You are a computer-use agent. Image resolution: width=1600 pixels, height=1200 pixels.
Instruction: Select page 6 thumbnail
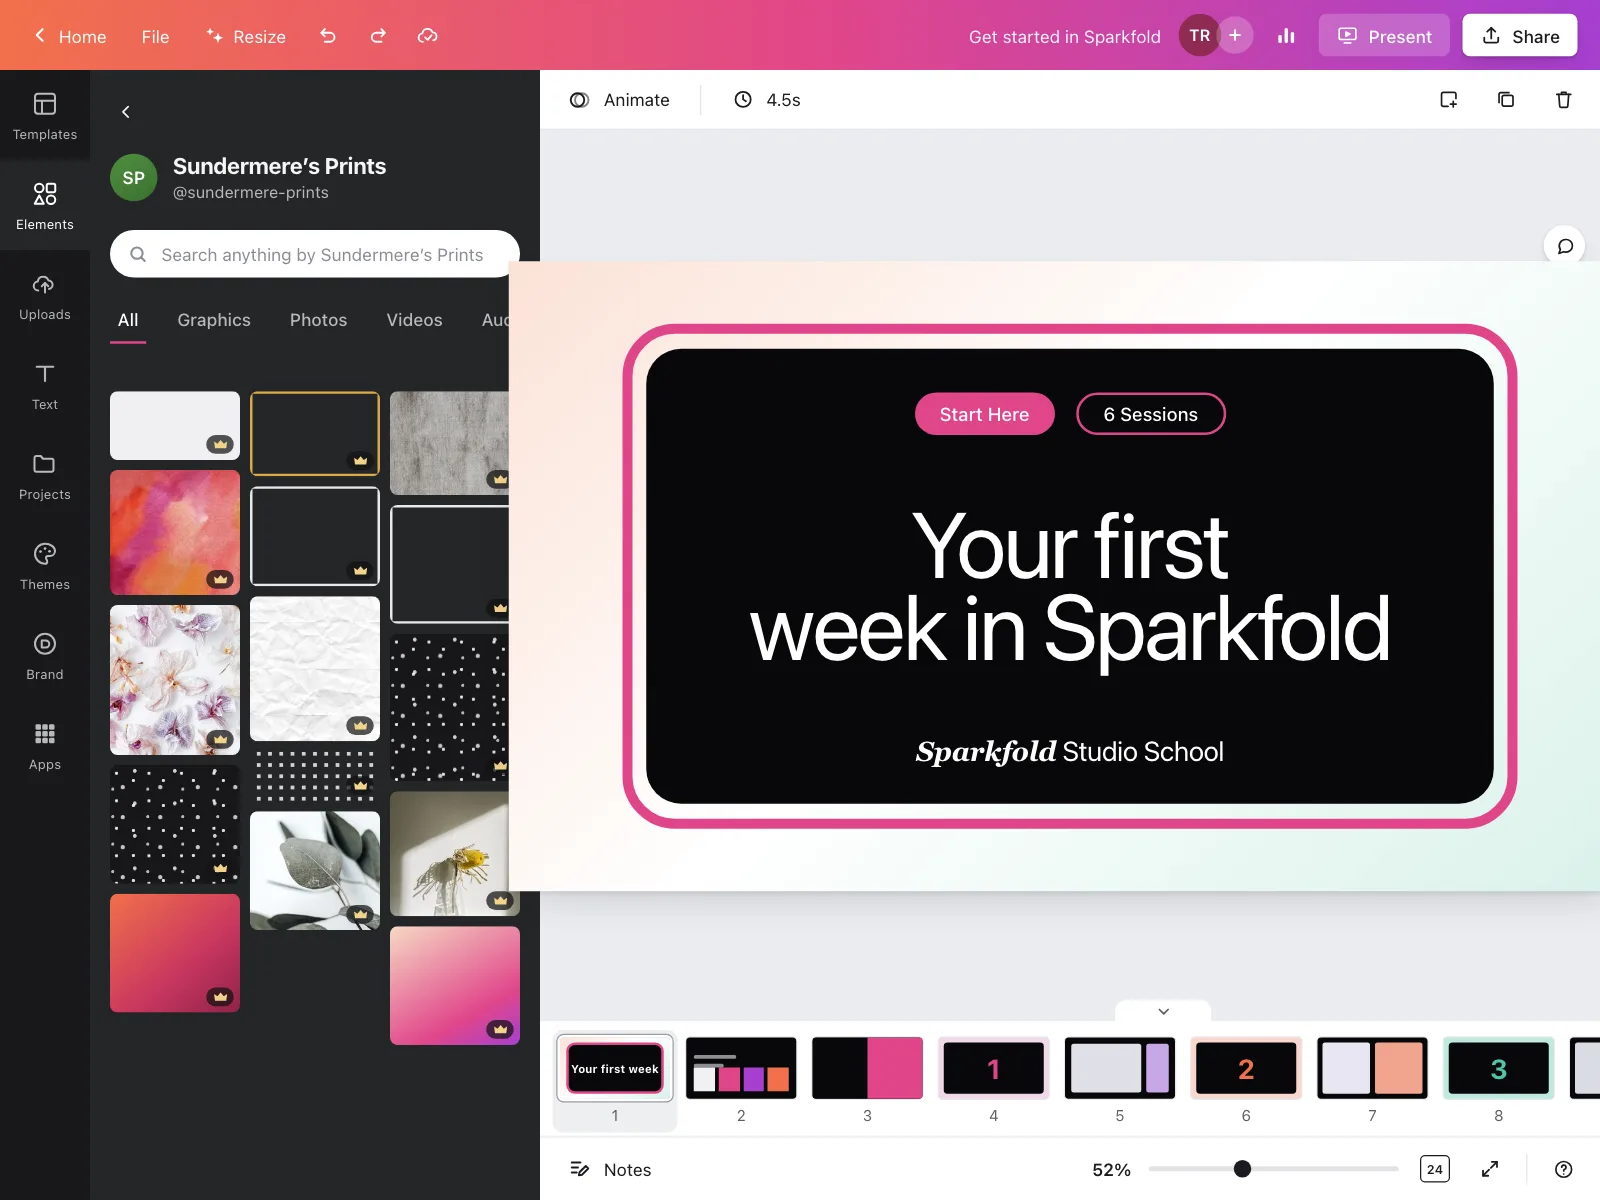coord(1246,1069)
